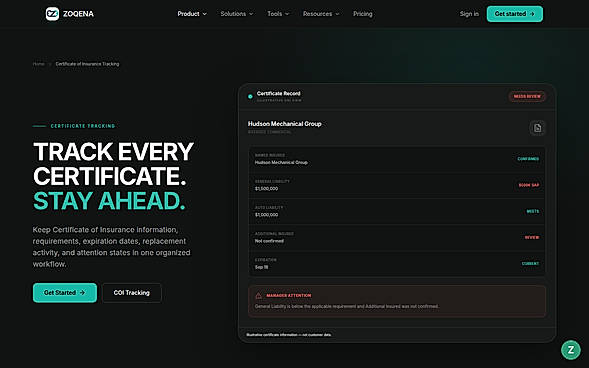
Task: Click the $500K gap tag on General Liability
Action: 529,185
